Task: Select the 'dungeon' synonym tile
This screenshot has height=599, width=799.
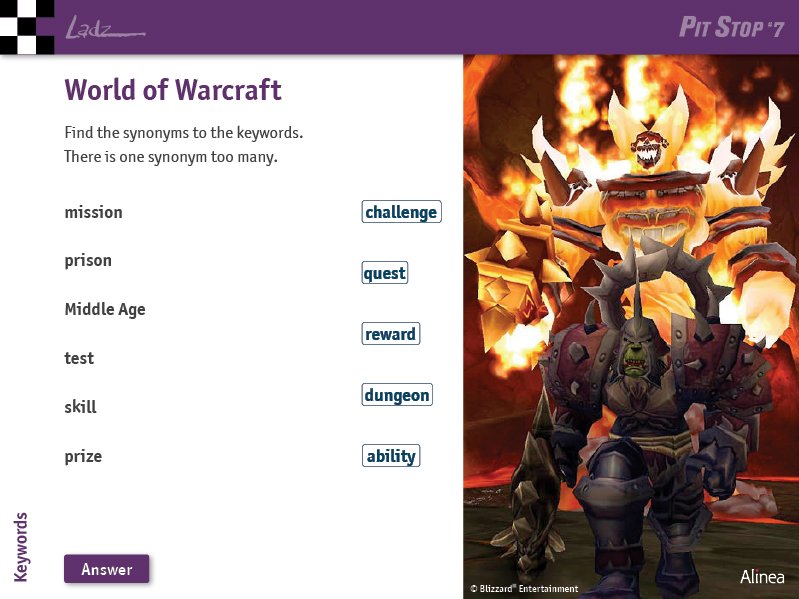Action: coord(397,395)
